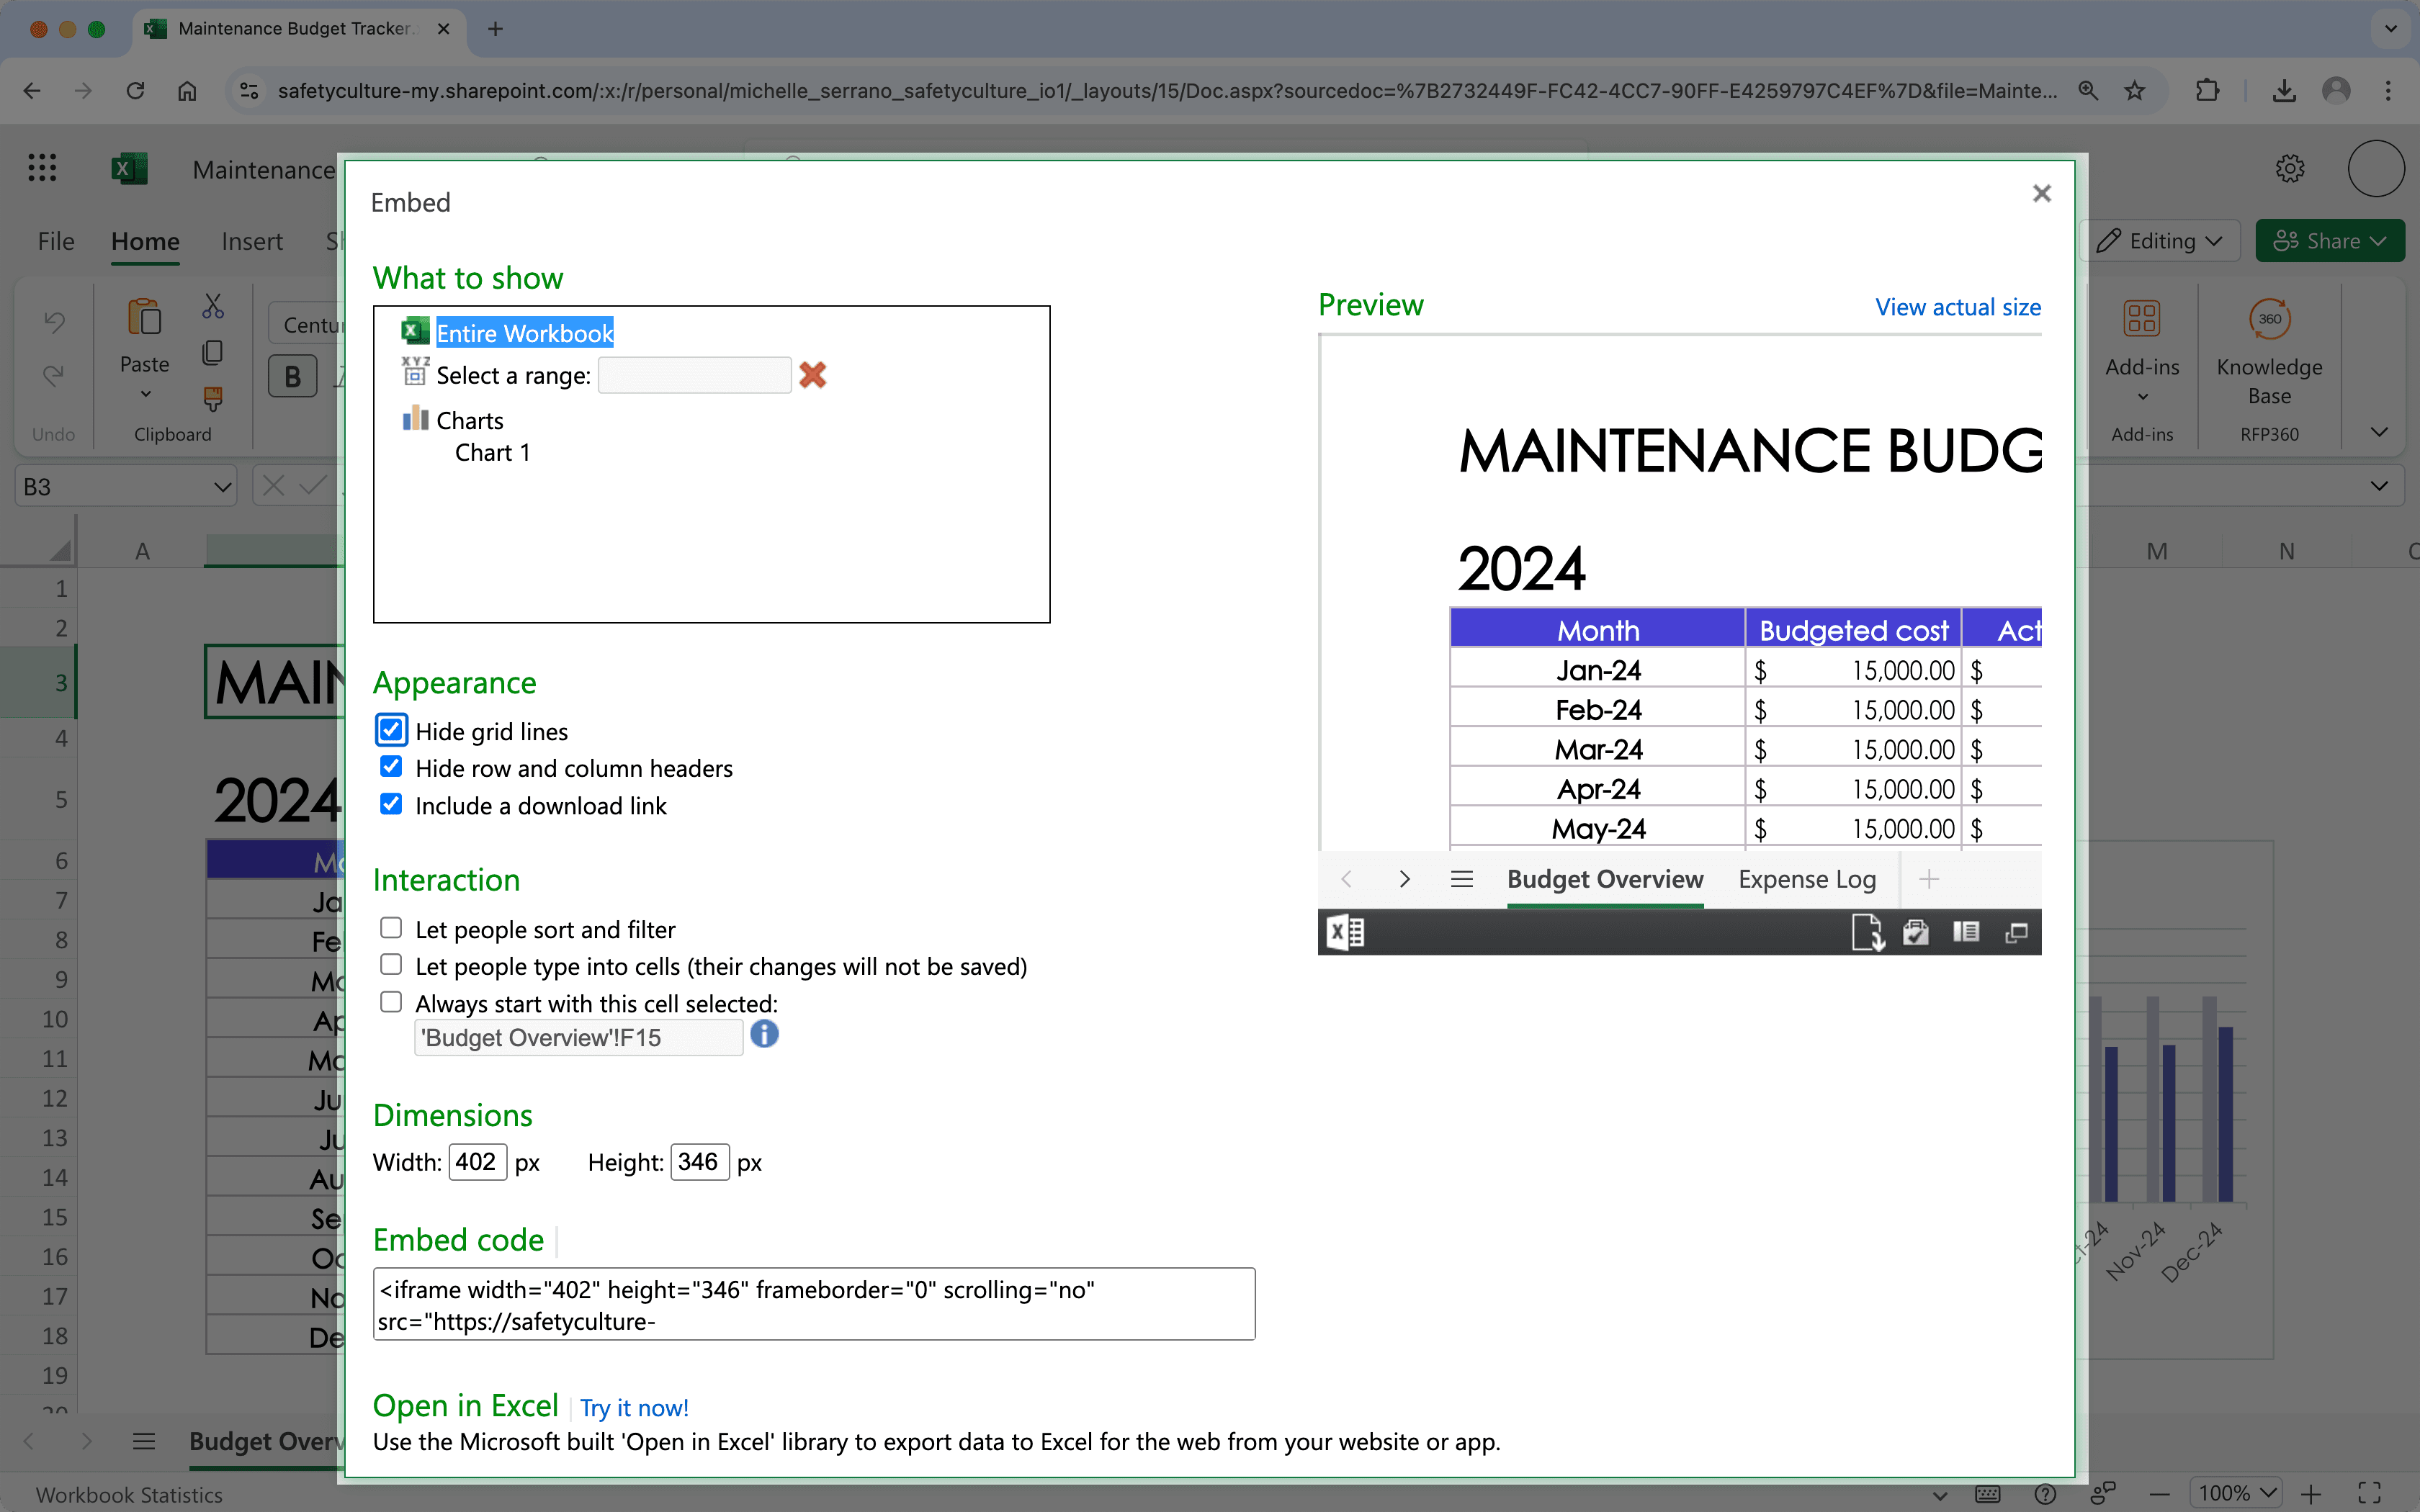Enable Let people sort and filter

390,927
